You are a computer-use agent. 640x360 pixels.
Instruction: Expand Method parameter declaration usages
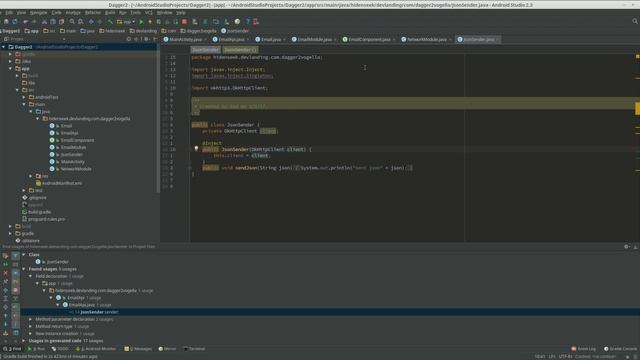point(31,319)
